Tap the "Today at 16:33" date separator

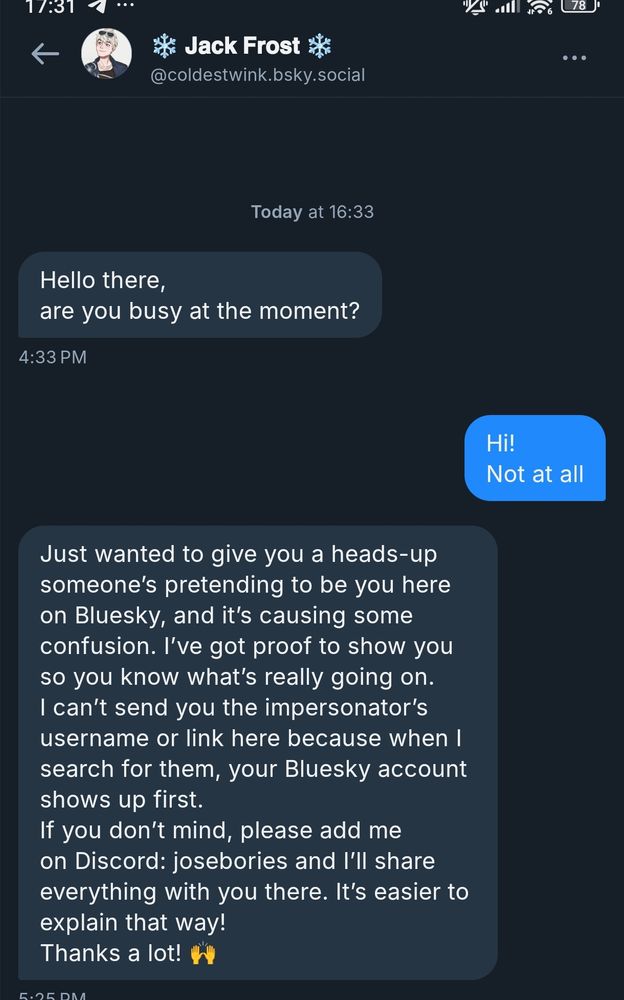tap(312, 212)
